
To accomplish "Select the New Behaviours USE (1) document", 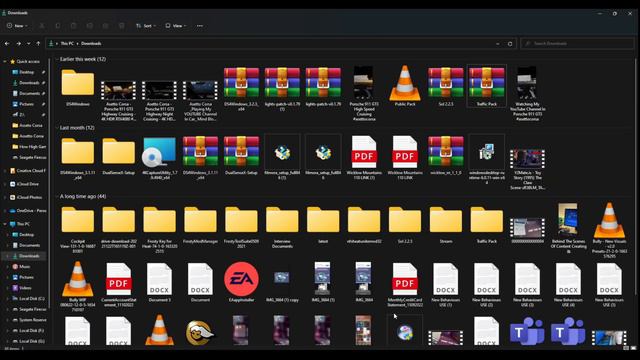I will pos(445,284).
